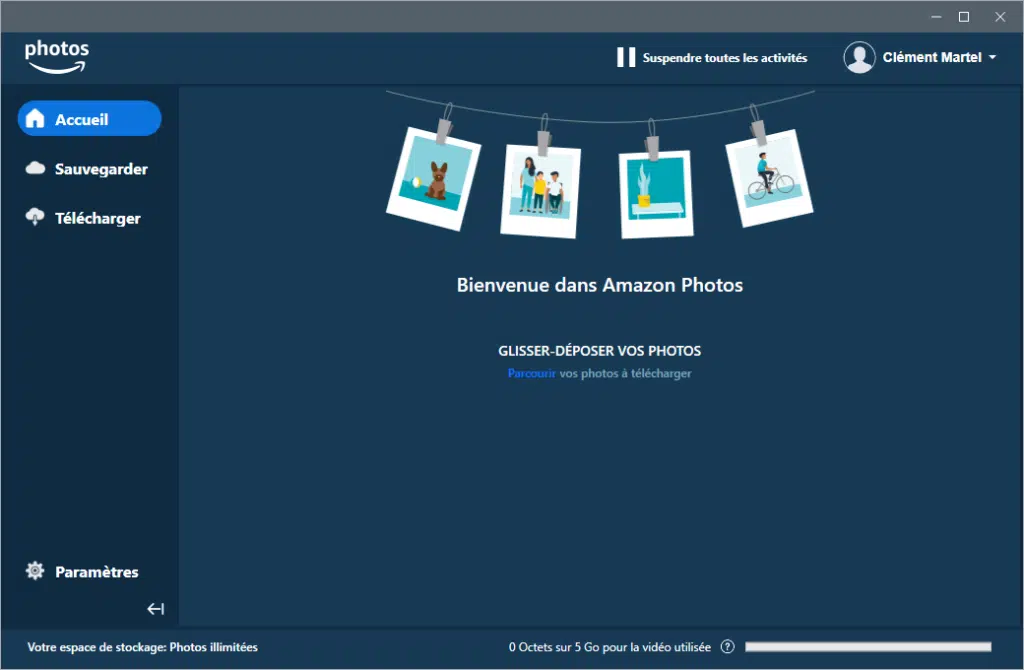Click the Parcourir link
Viewport: 1024px width, 670px height.
[x=532, y=374]
